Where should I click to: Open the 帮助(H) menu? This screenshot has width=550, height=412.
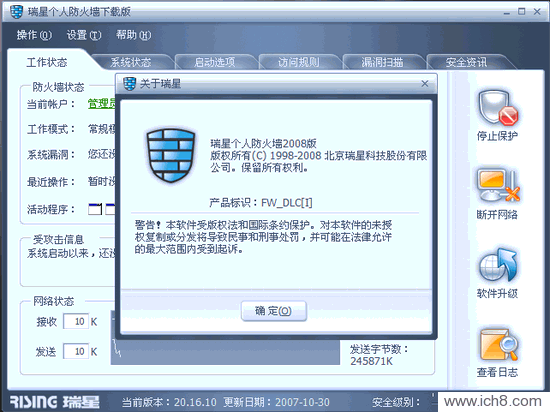pyautogui.click(x=134, y=35)
